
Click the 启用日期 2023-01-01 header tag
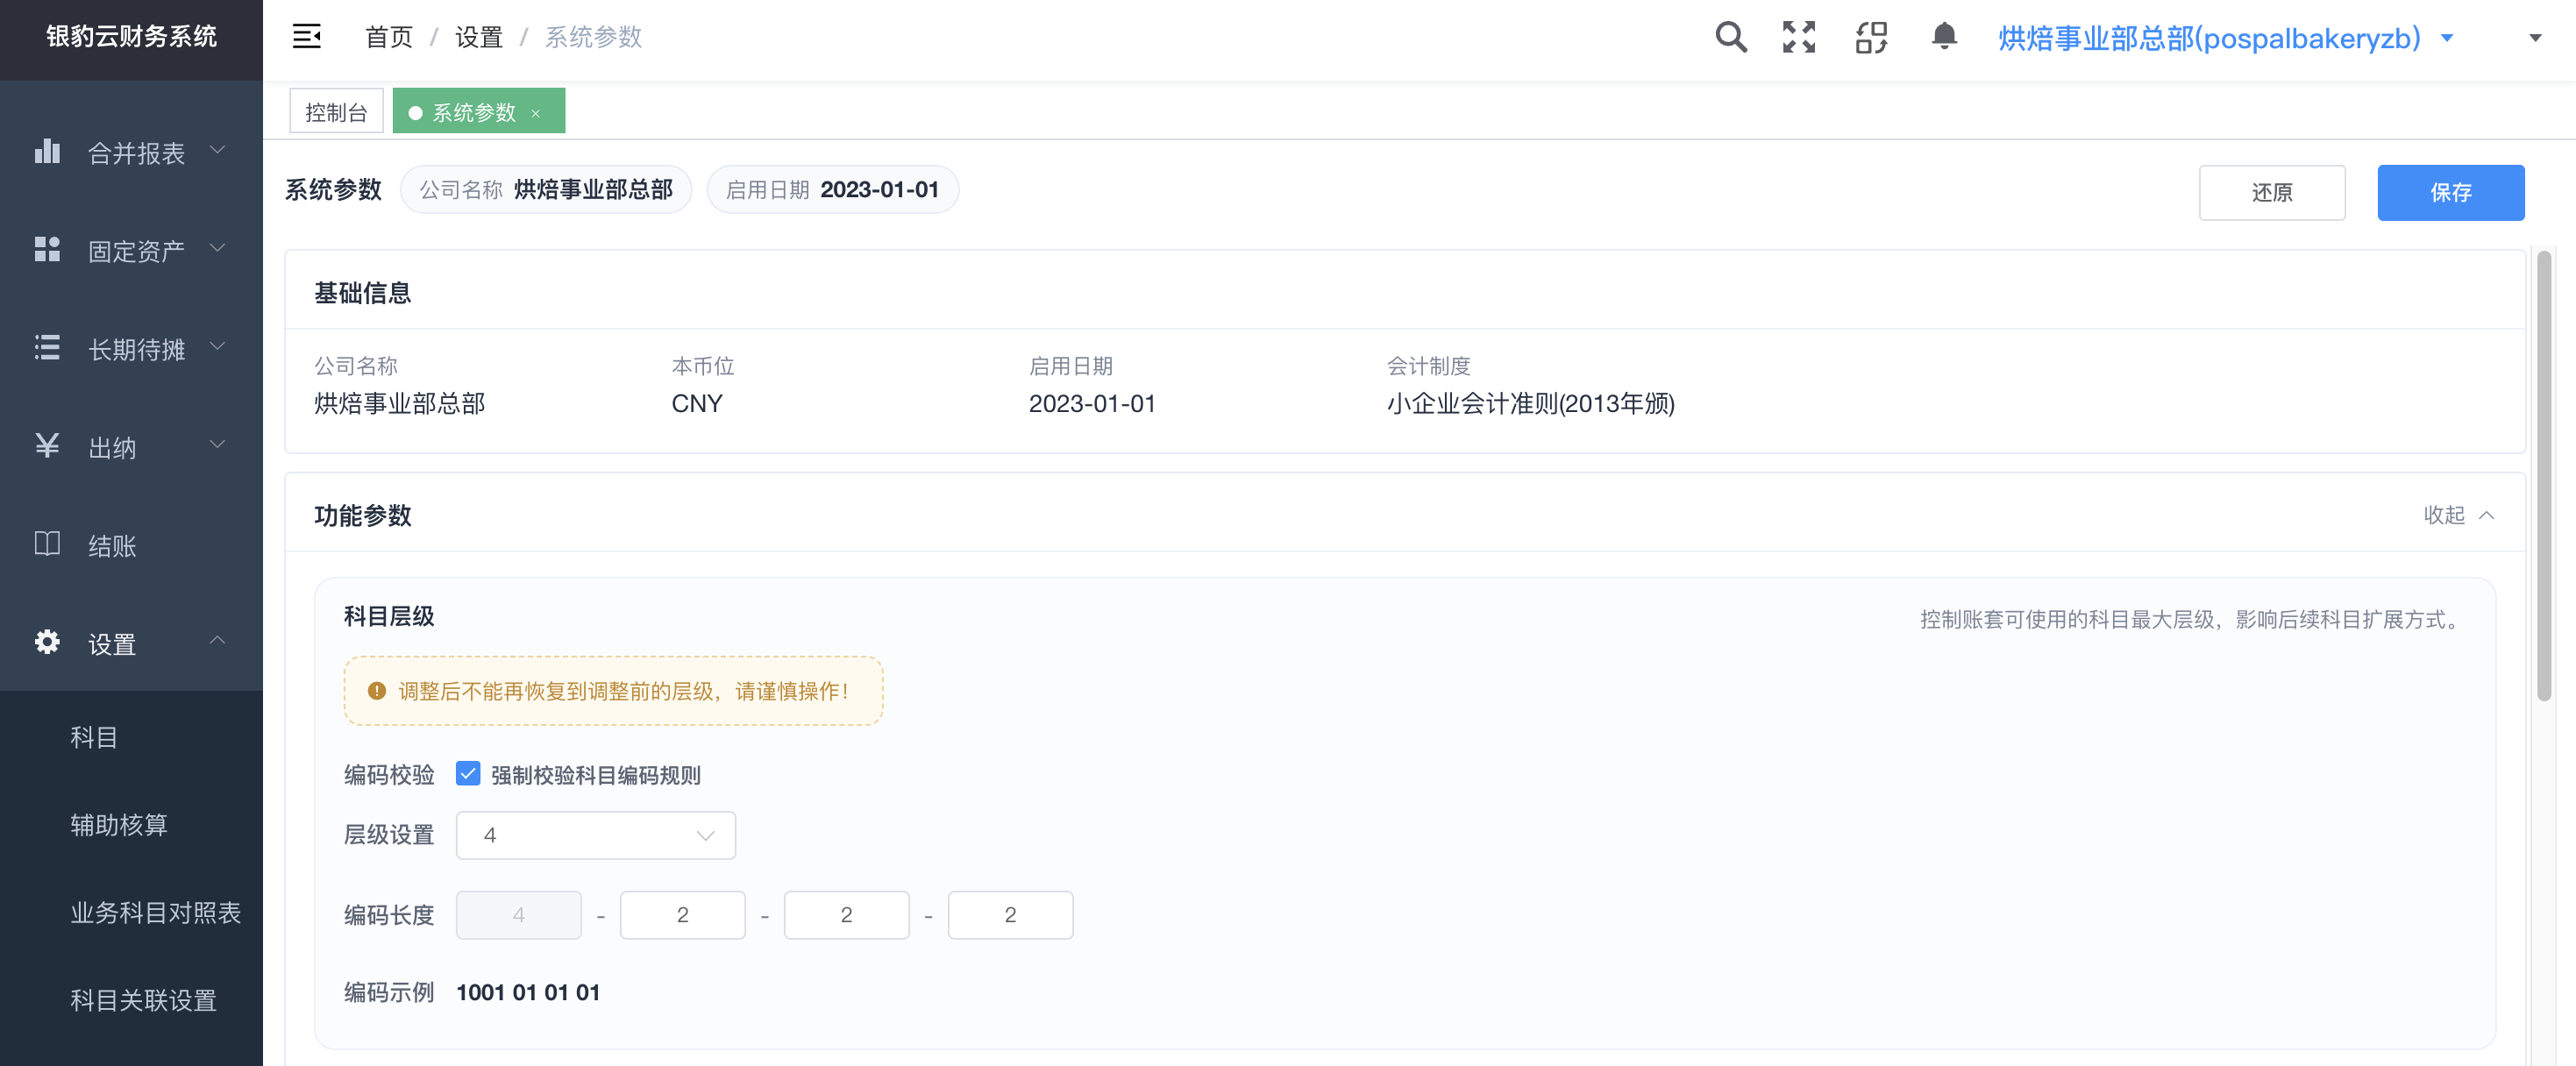(832, 189)
